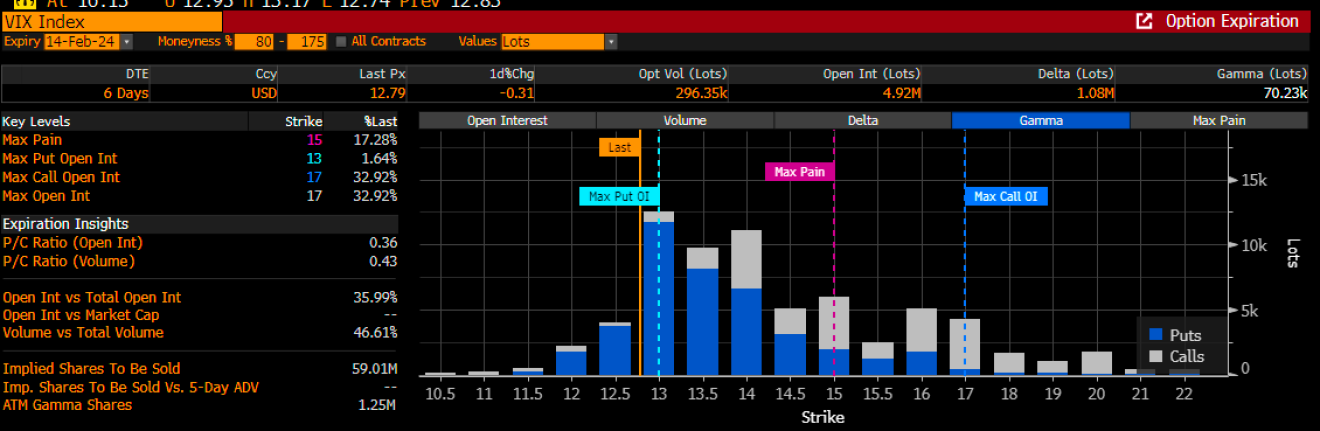
Task: Click the Max Put OI chart marker
Action: click(620, 196)
